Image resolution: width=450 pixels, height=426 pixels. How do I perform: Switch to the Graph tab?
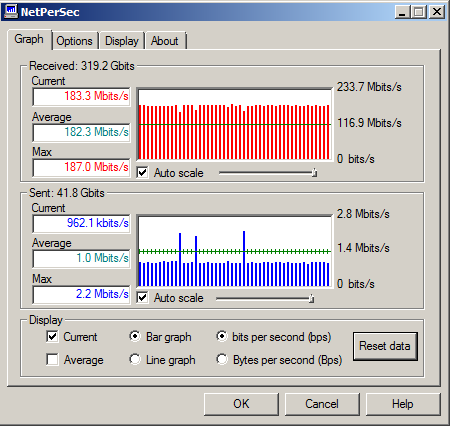coord(29,39)
